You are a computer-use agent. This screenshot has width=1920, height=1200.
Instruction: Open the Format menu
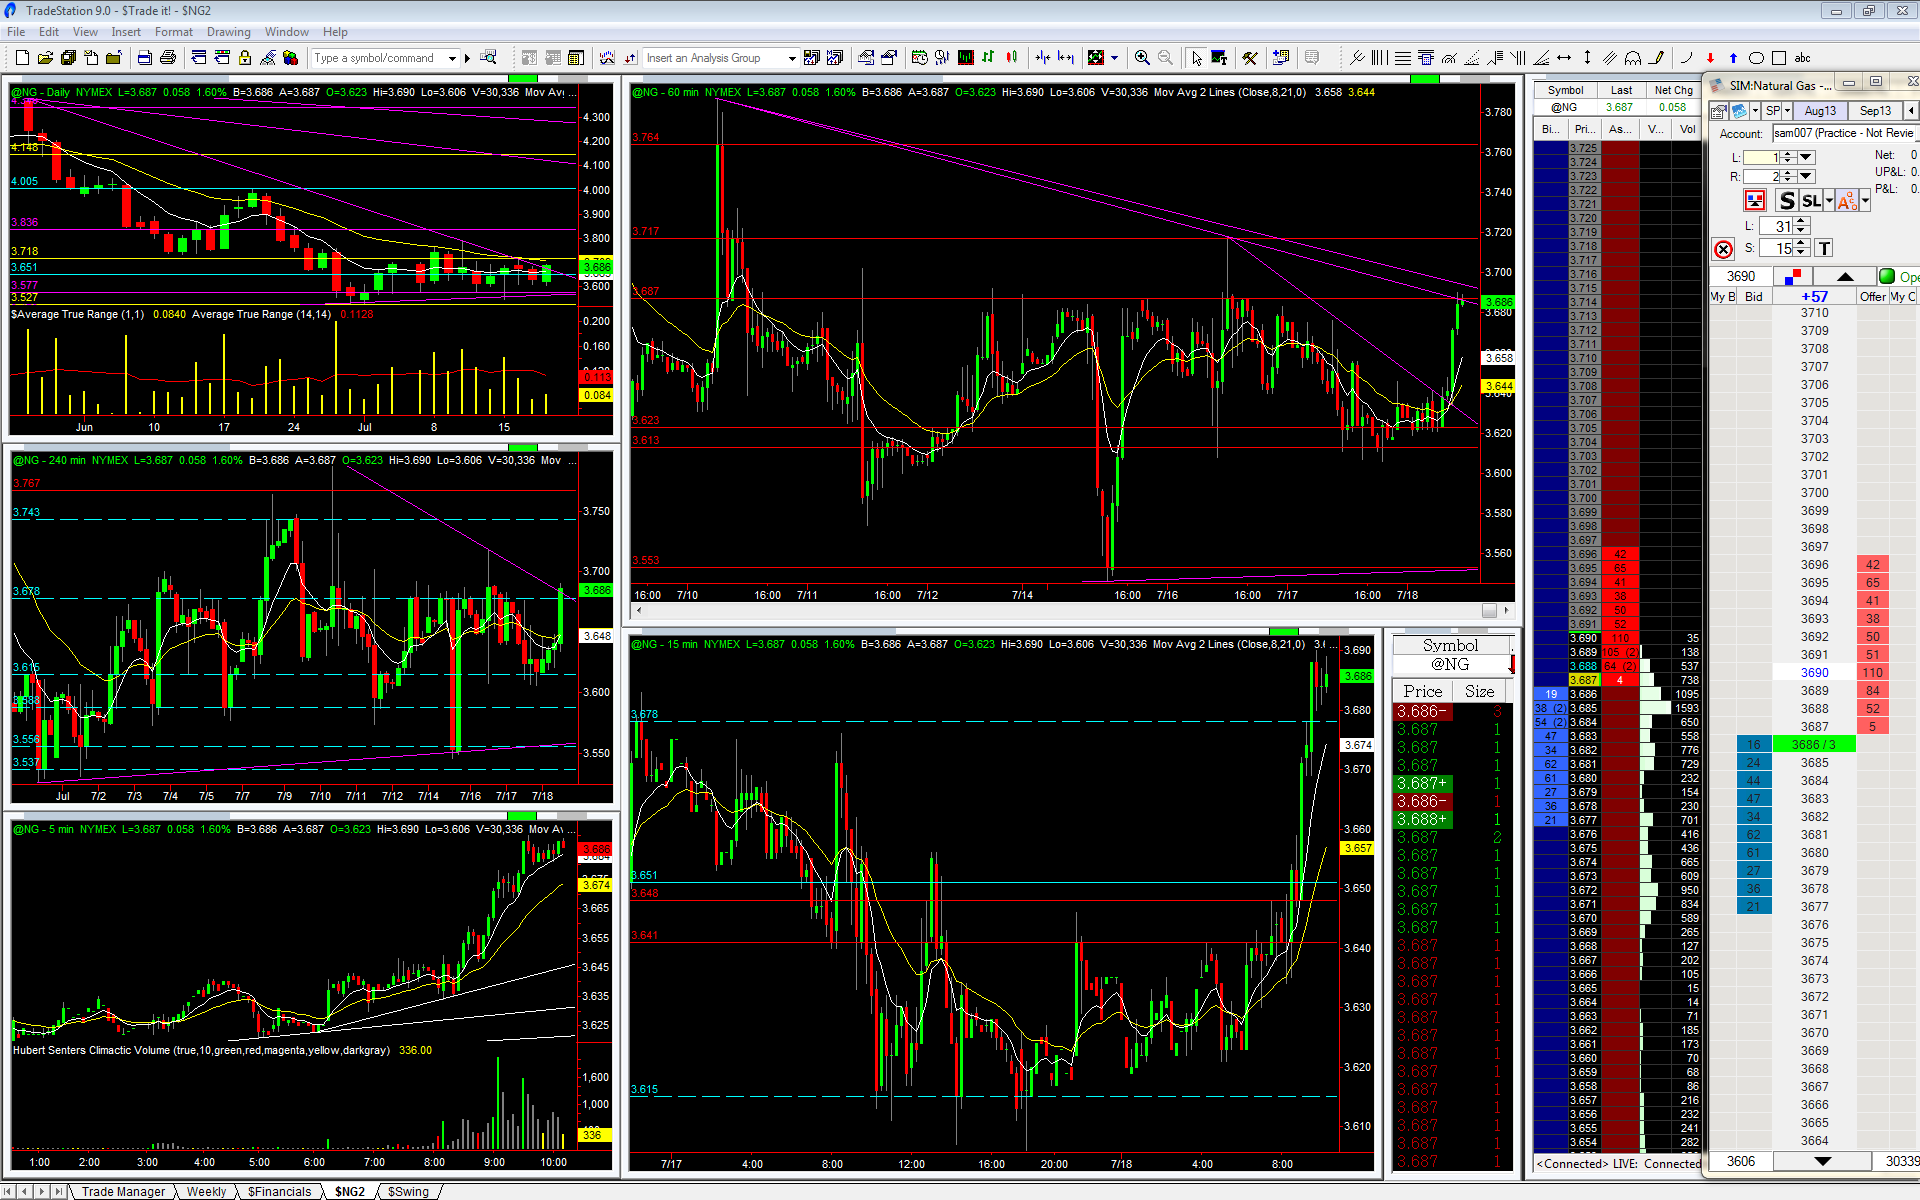(174, 32)
